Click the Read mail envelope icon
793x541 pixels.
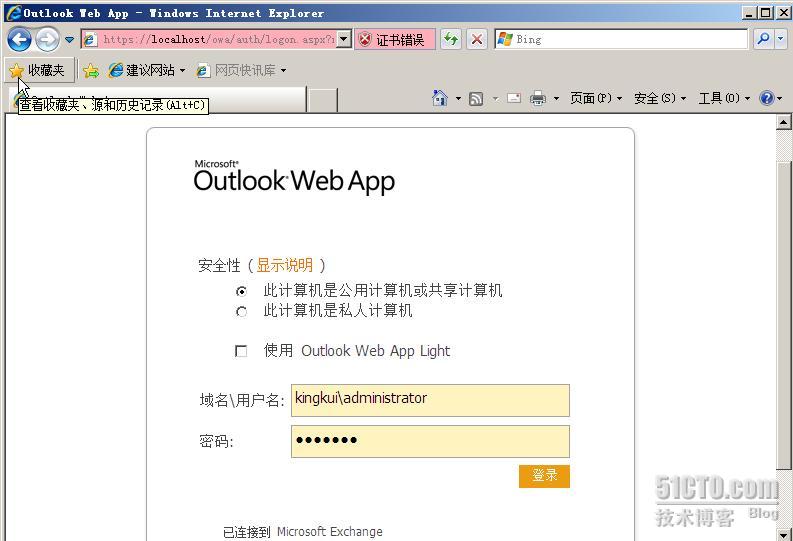(x=514, y=98)
